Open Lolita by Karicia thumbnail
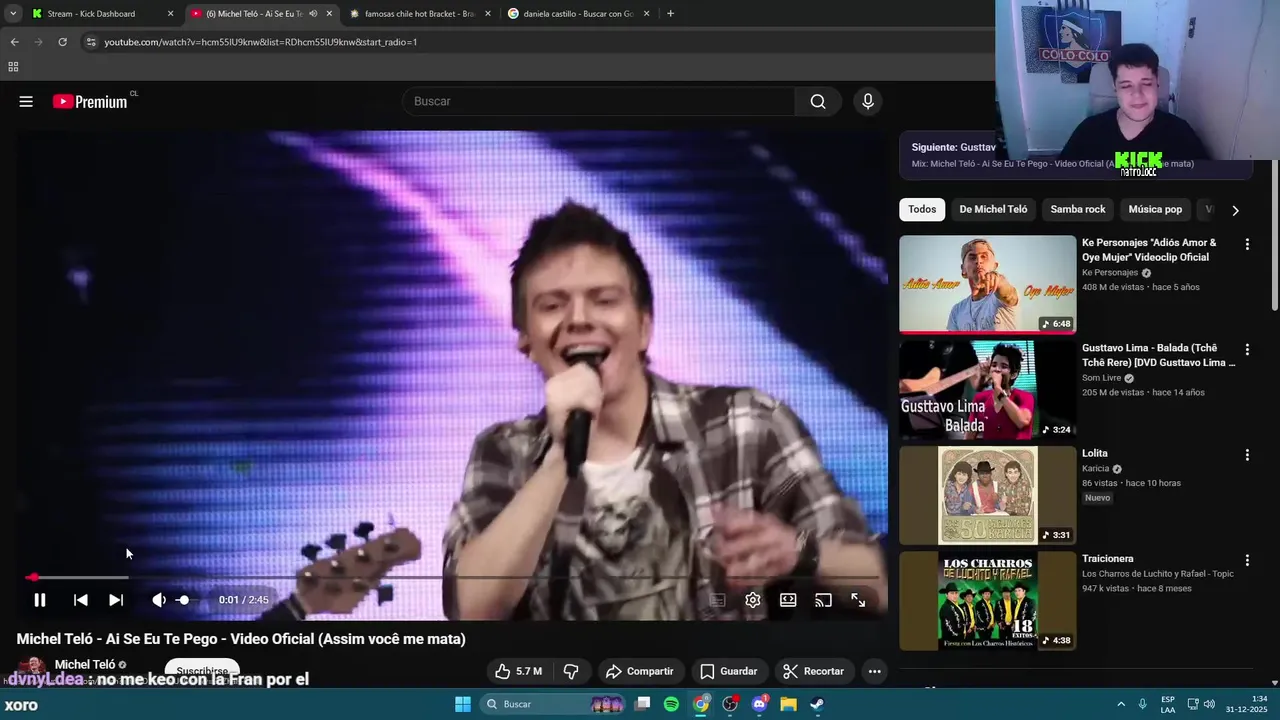This screenshot has height=720, width=1280. point(987,495)
